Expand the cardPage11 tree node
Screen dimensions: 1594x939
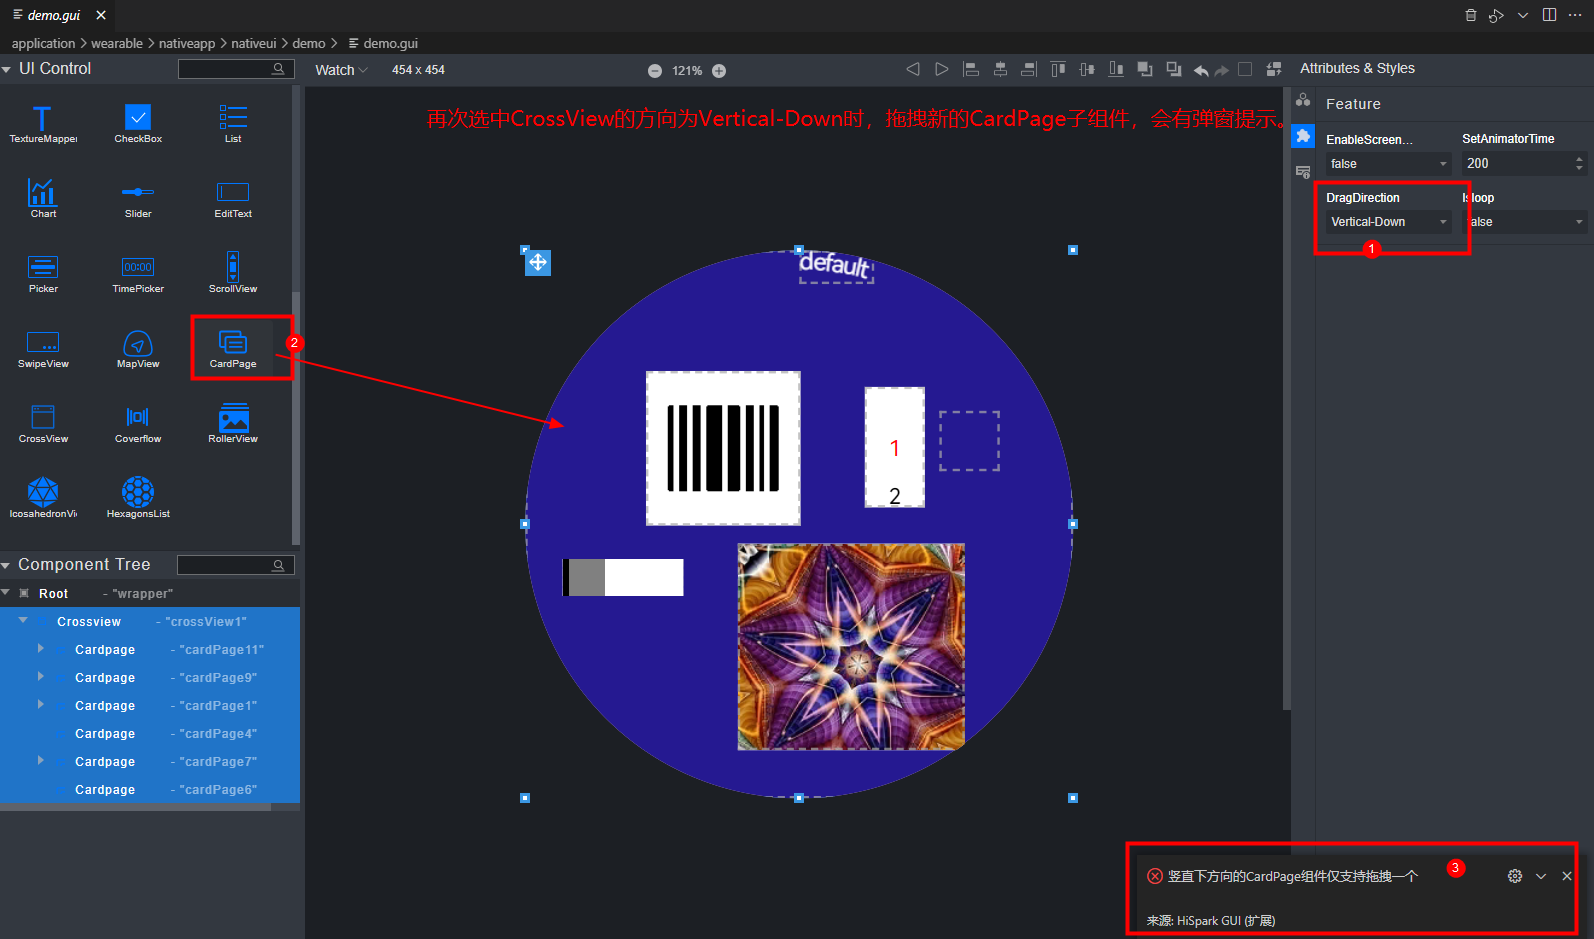coord(41,649)
